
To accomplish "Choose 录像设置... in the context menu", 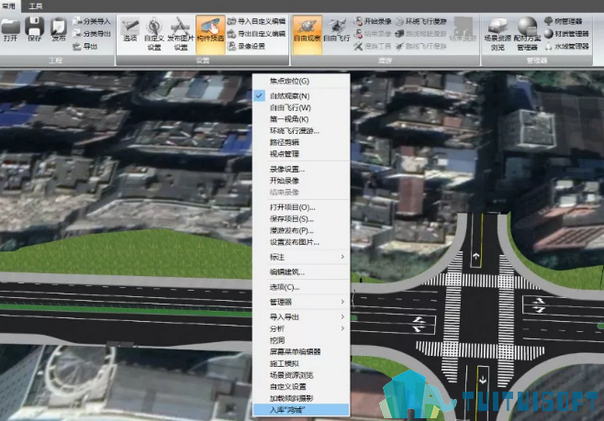I will (x=301, y=169).
